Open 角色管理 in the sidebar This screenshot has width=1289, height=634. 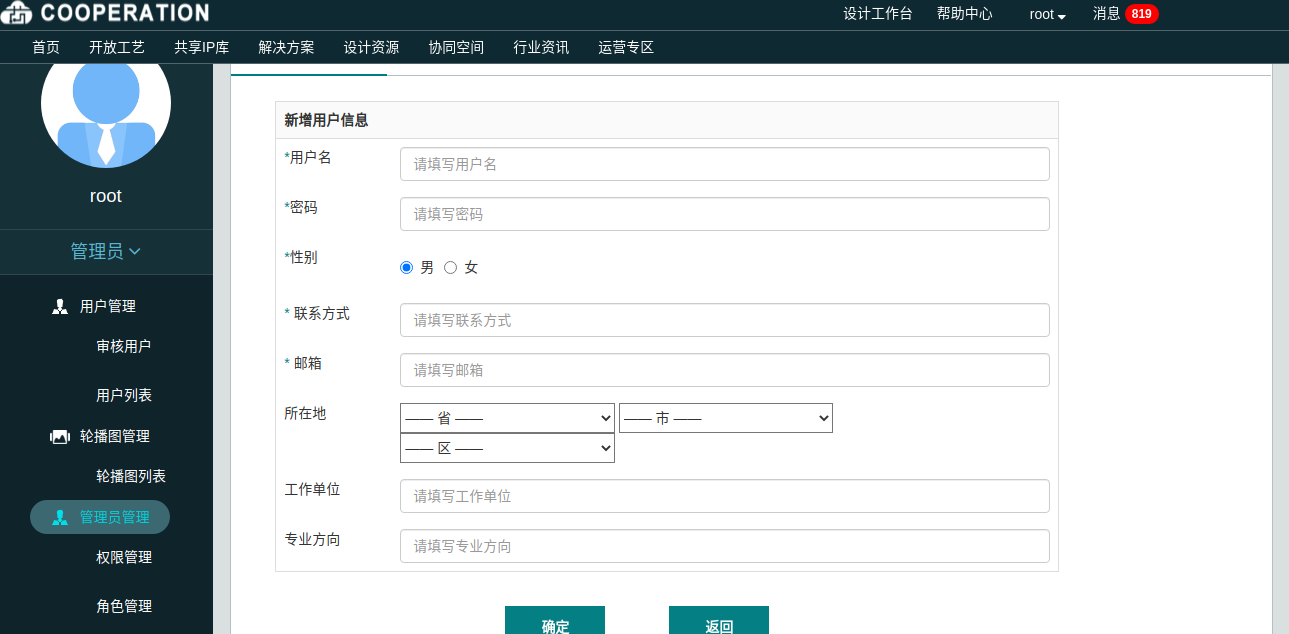[124, 606]
